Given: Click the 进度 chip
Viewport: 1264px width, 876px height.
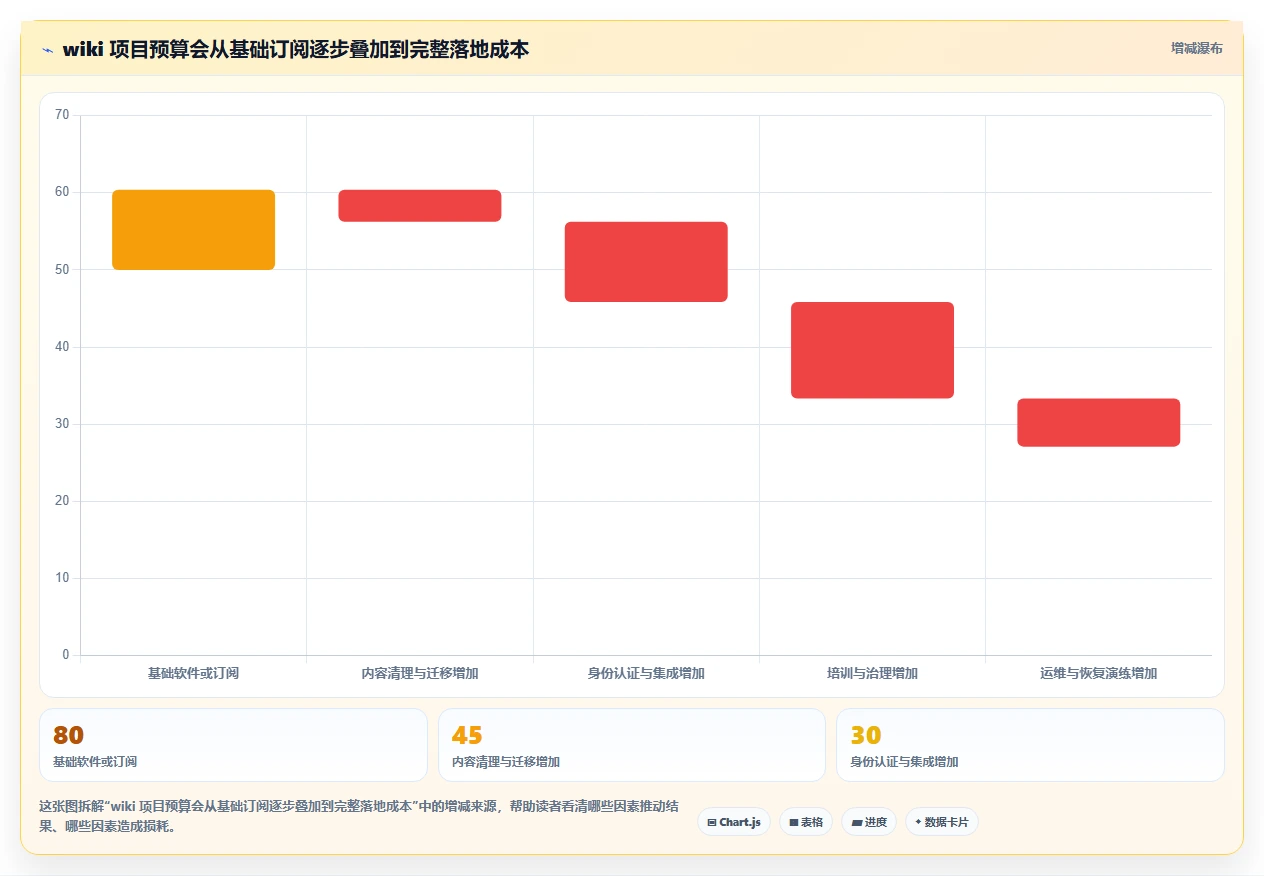Looking at the screenshot, I should pos(869,822).
